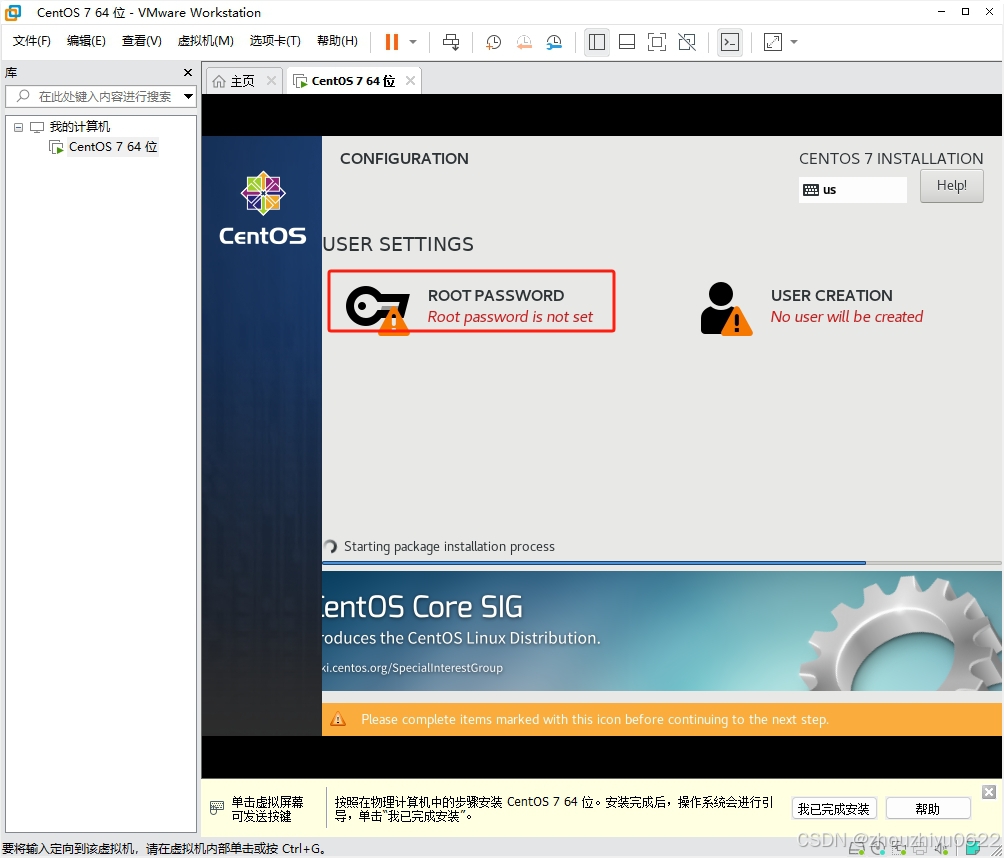Click the 'Root password is not set' text
Image resolution: width=1004 pixels, height=858 pixels.
coord(510,317)
